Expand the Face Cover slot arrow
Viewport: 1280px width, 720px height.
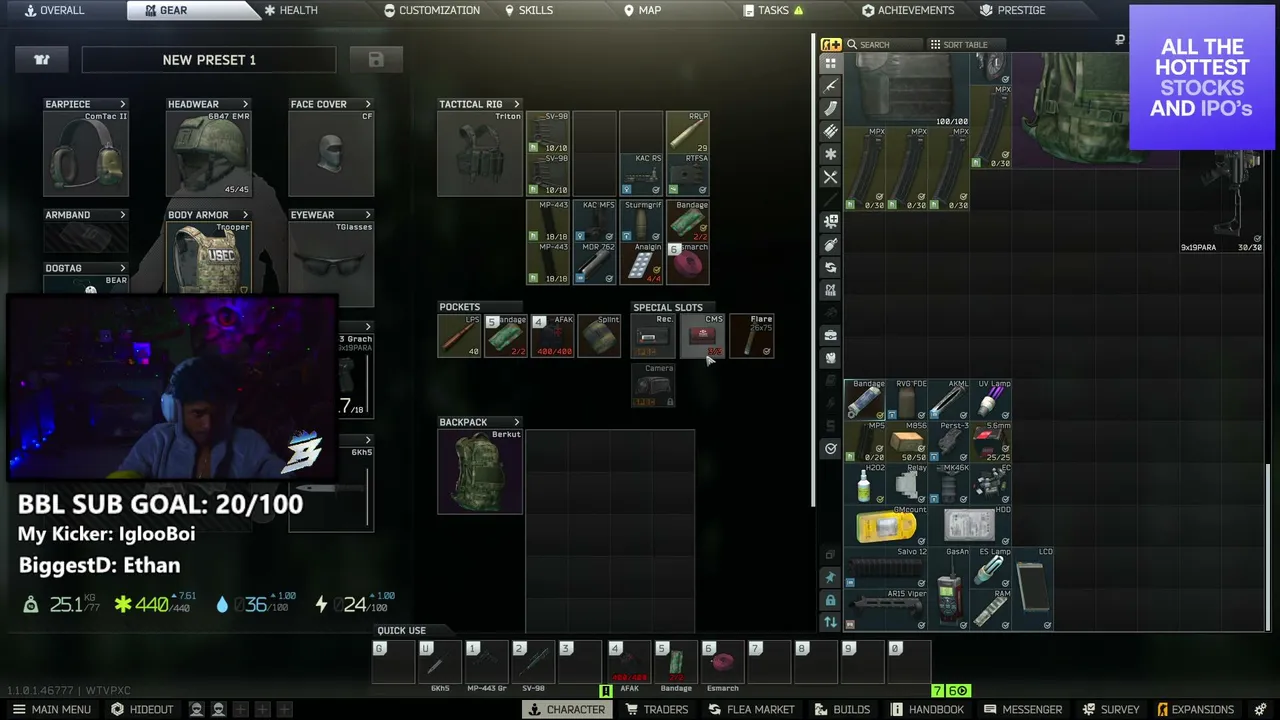pos(368,104)
